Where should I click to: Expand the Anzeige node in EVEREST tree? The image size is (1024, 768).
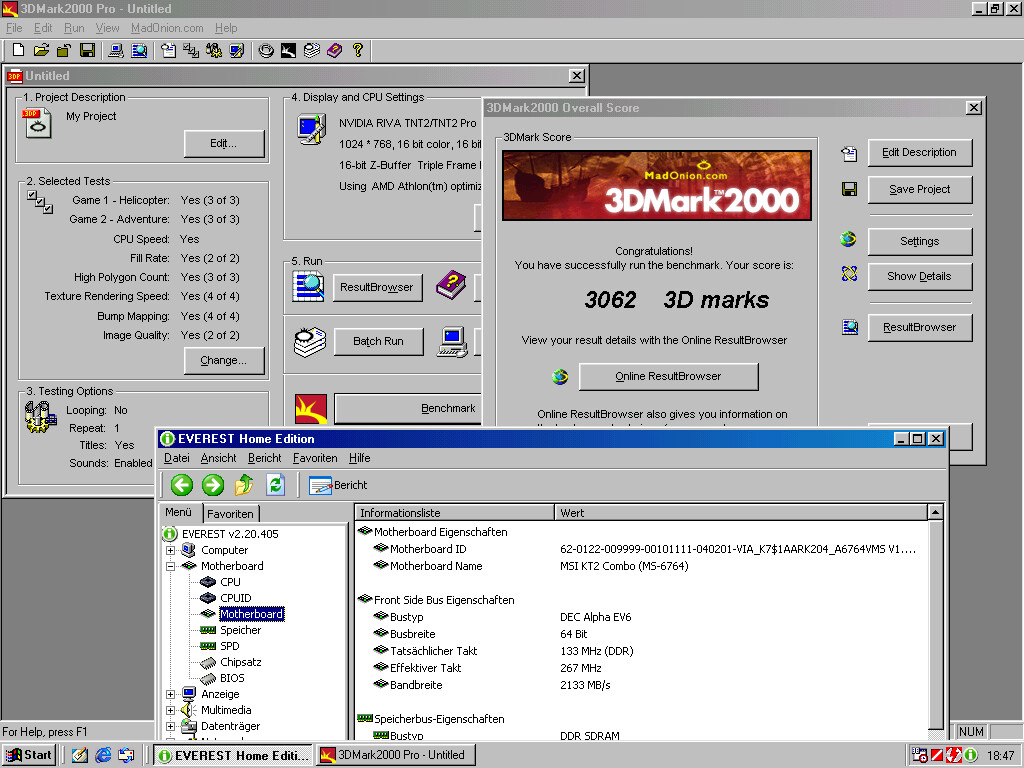(170, 694)
